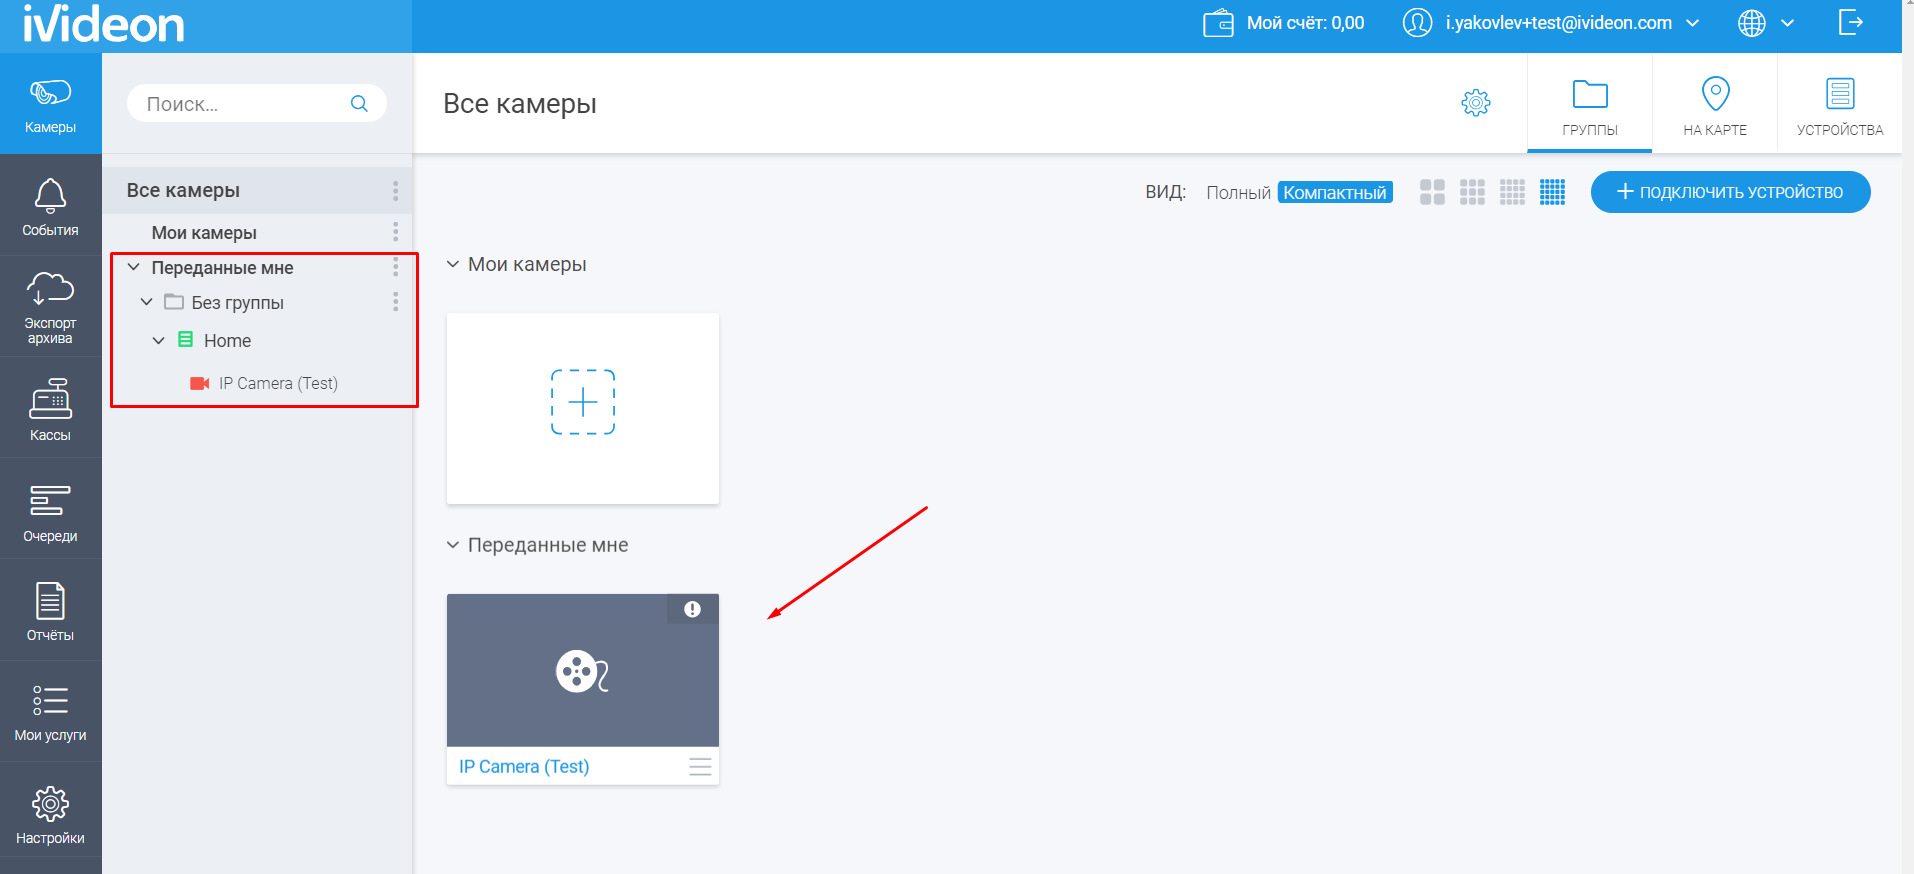Click the user profile avatar icon
This screenshot has height=874, width=1914.
(x=1417, y=23)
